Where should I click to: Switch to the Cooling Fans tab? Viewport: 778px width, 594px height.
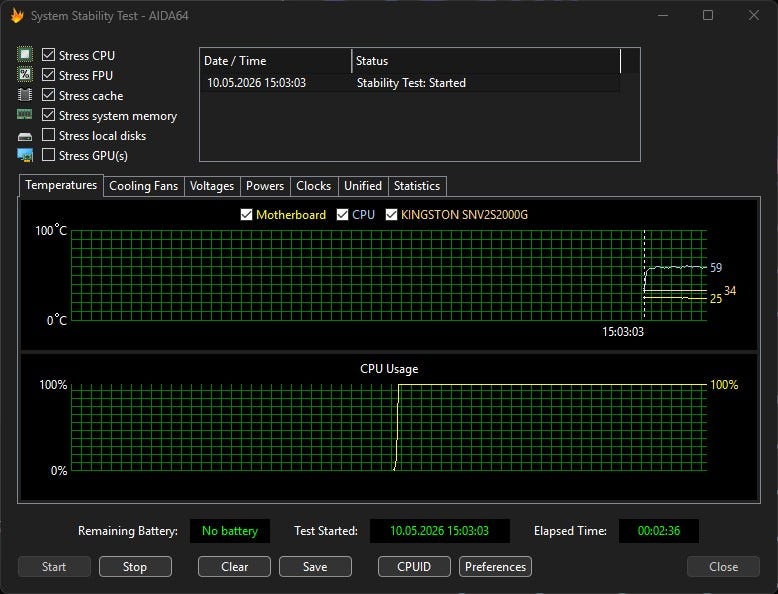(x=143, y=186)
